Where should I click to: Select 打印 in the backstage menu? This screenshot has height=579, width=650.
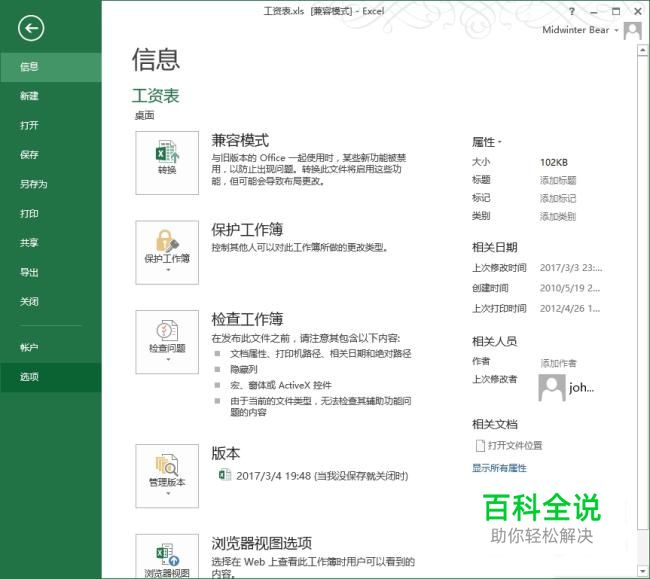coord(51,213)
